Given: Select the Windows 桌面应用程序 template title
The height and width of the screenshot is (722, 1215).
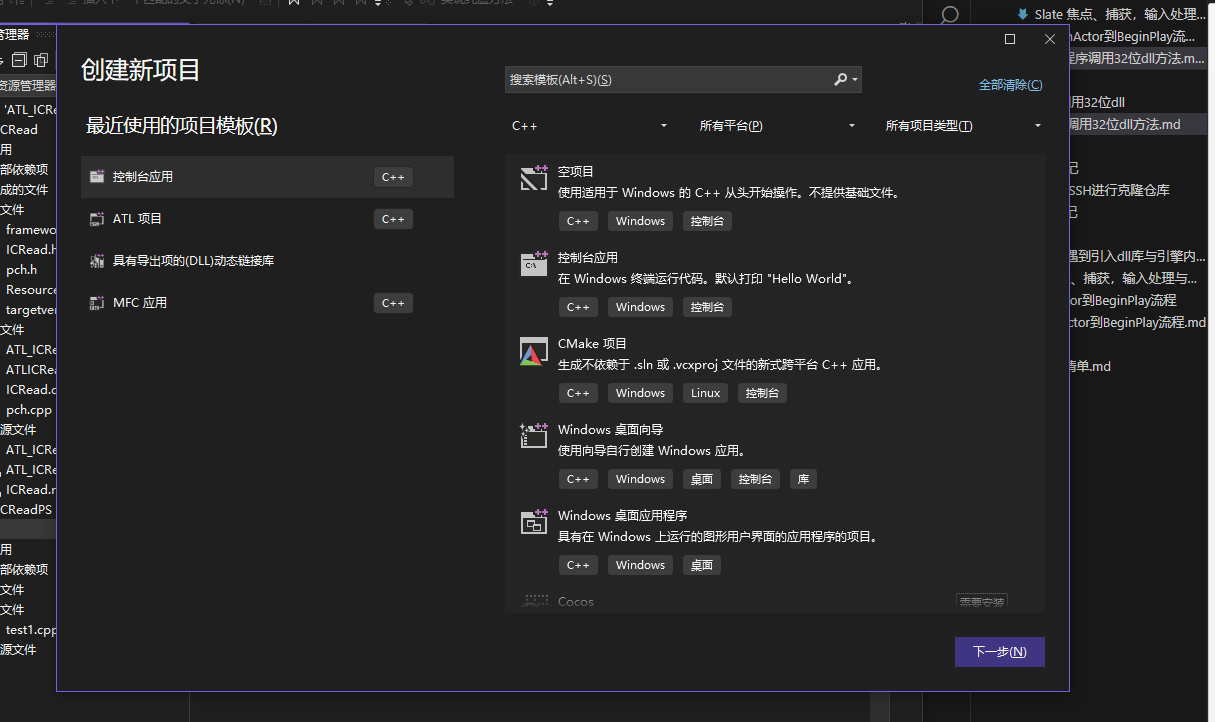Looking at the screenshot, I should [622, 516].
